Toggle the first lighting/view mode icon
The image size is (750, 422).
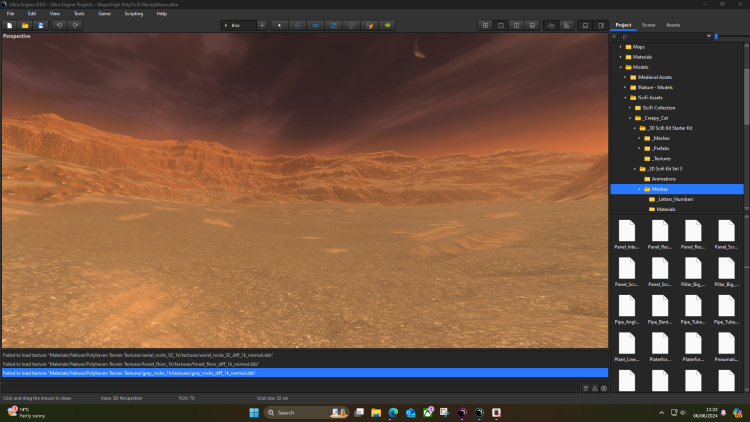pyautogui.click(x=551, y=25)
